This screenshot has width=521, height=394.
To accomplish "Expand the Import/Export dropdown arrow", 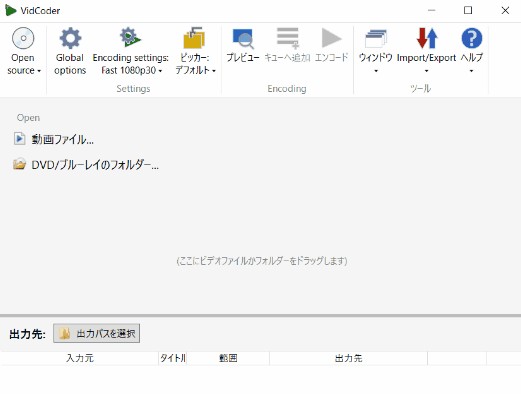I will click(426, 71).
